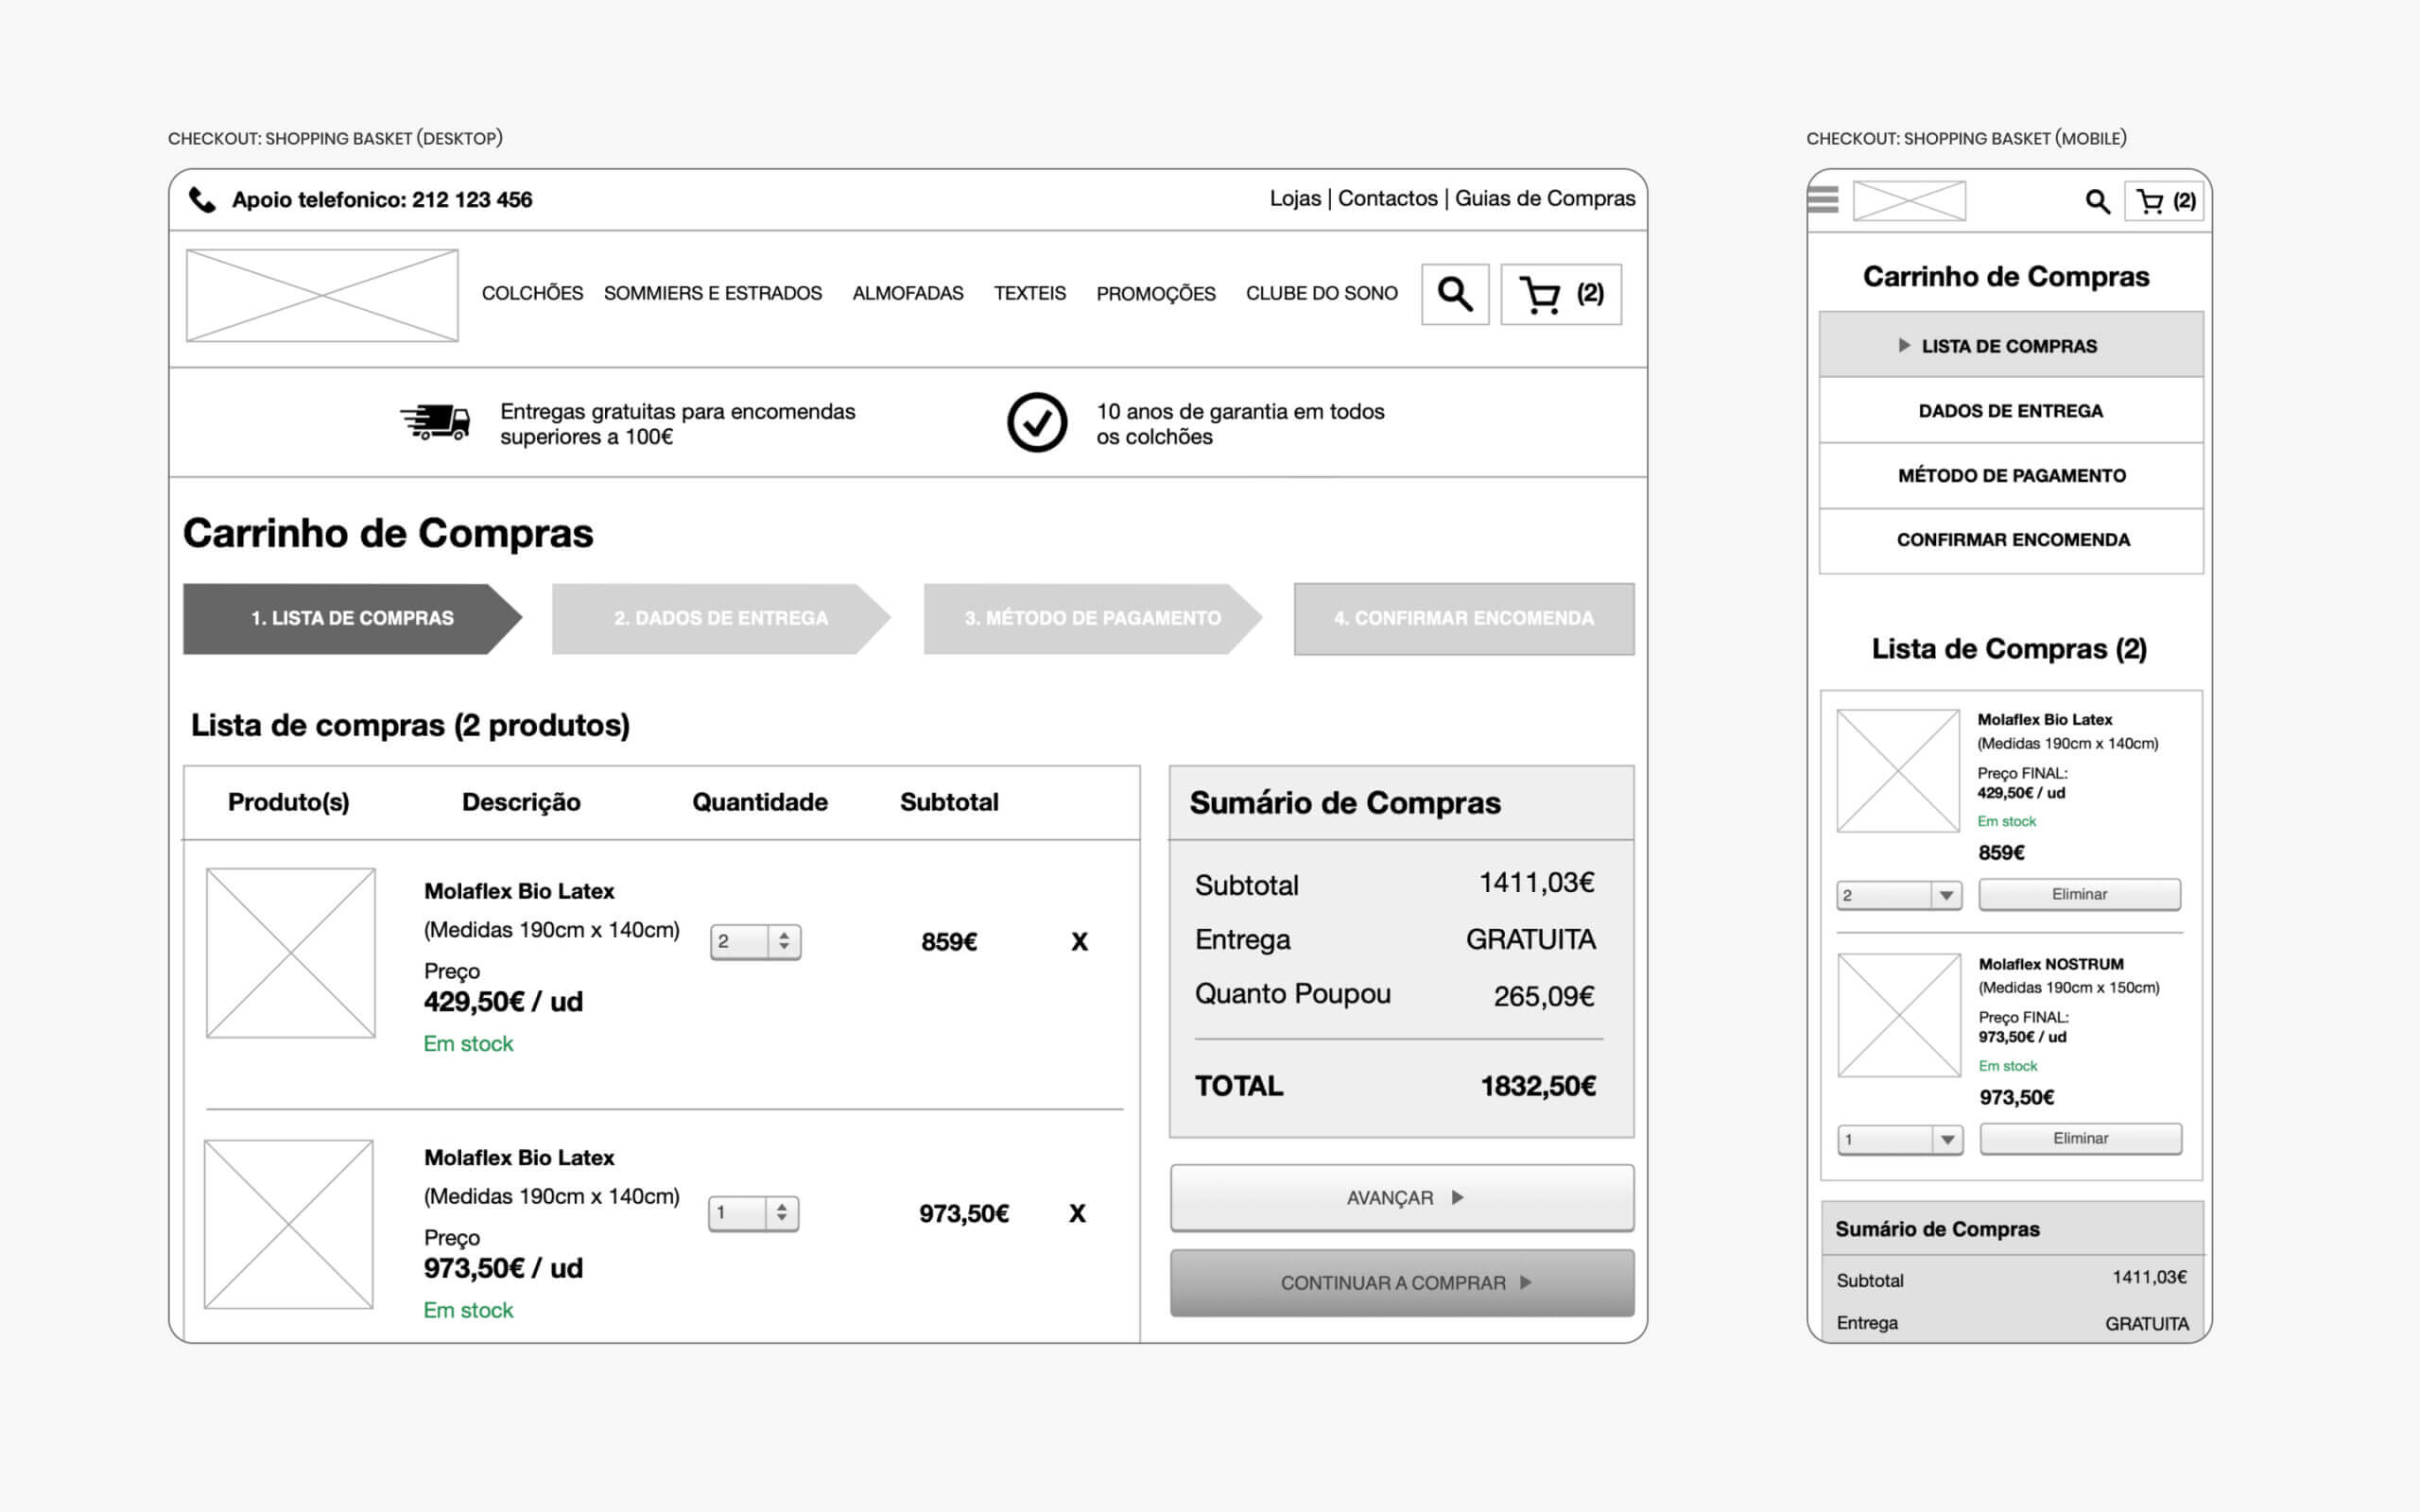Click desktop Subtotal value 1411,03€
The width and height of the screenshot is (2420, 1512).
point(1537,882)
